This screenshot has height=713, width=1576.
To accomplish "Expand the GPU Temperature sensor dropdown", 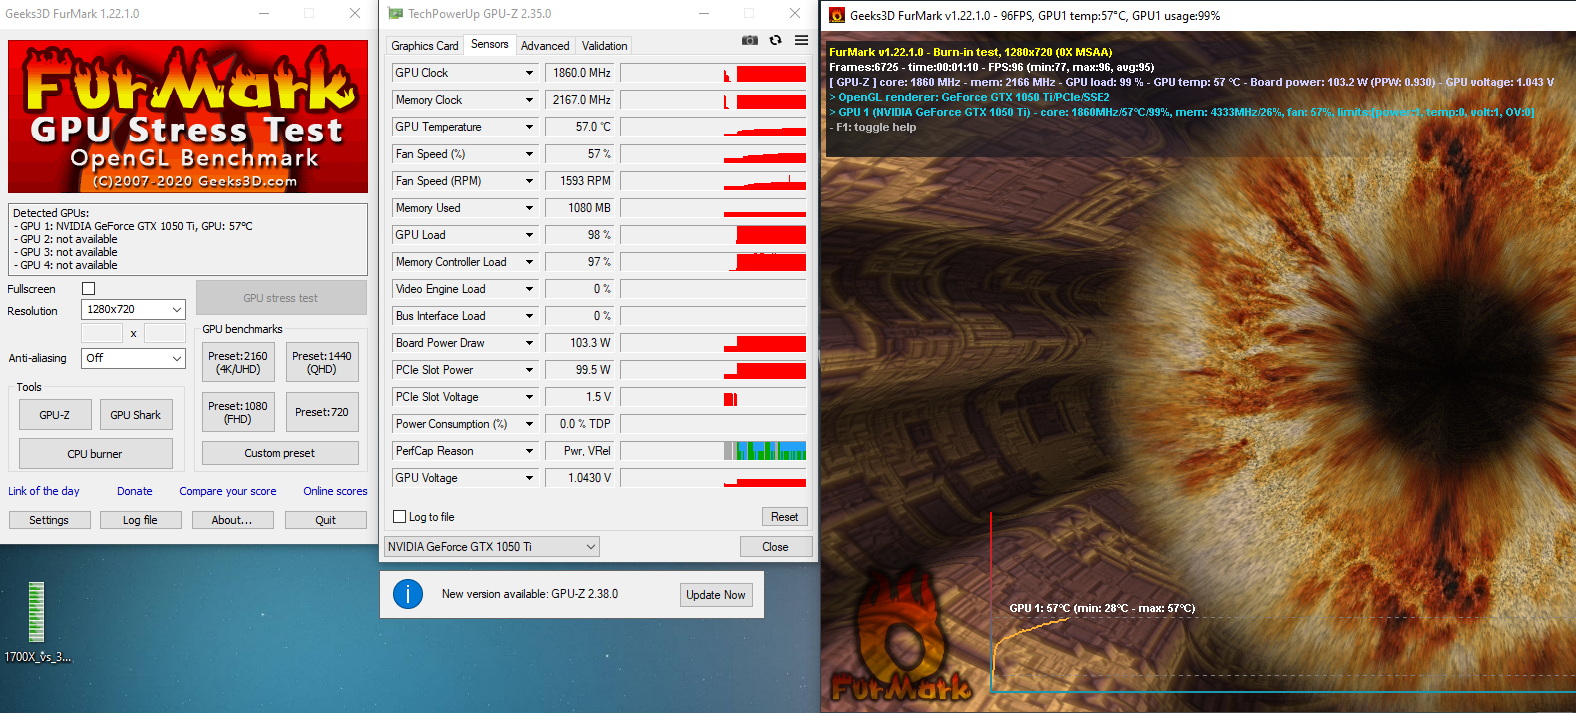I will [x=529, y=127].
